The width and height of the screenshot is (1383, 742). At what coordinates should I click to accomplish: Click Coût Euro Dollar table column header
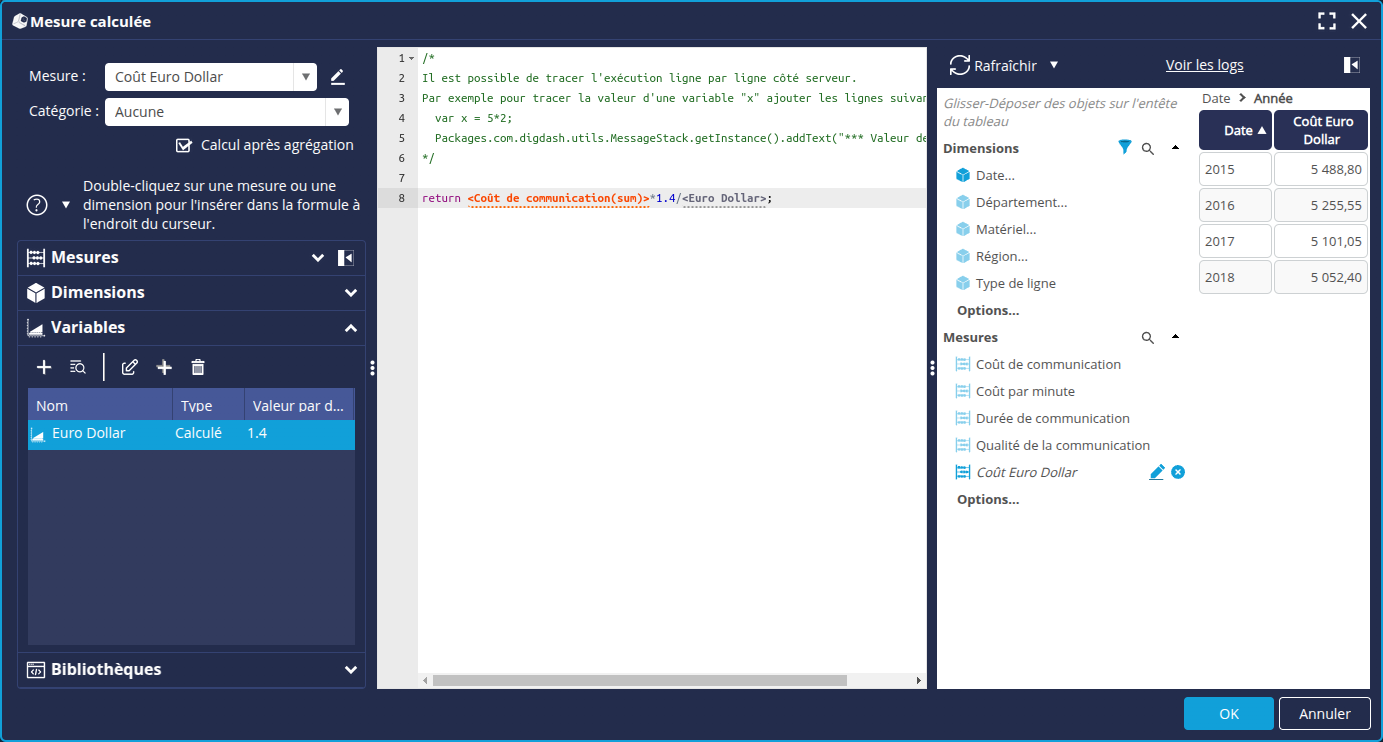pos(1321,130)
